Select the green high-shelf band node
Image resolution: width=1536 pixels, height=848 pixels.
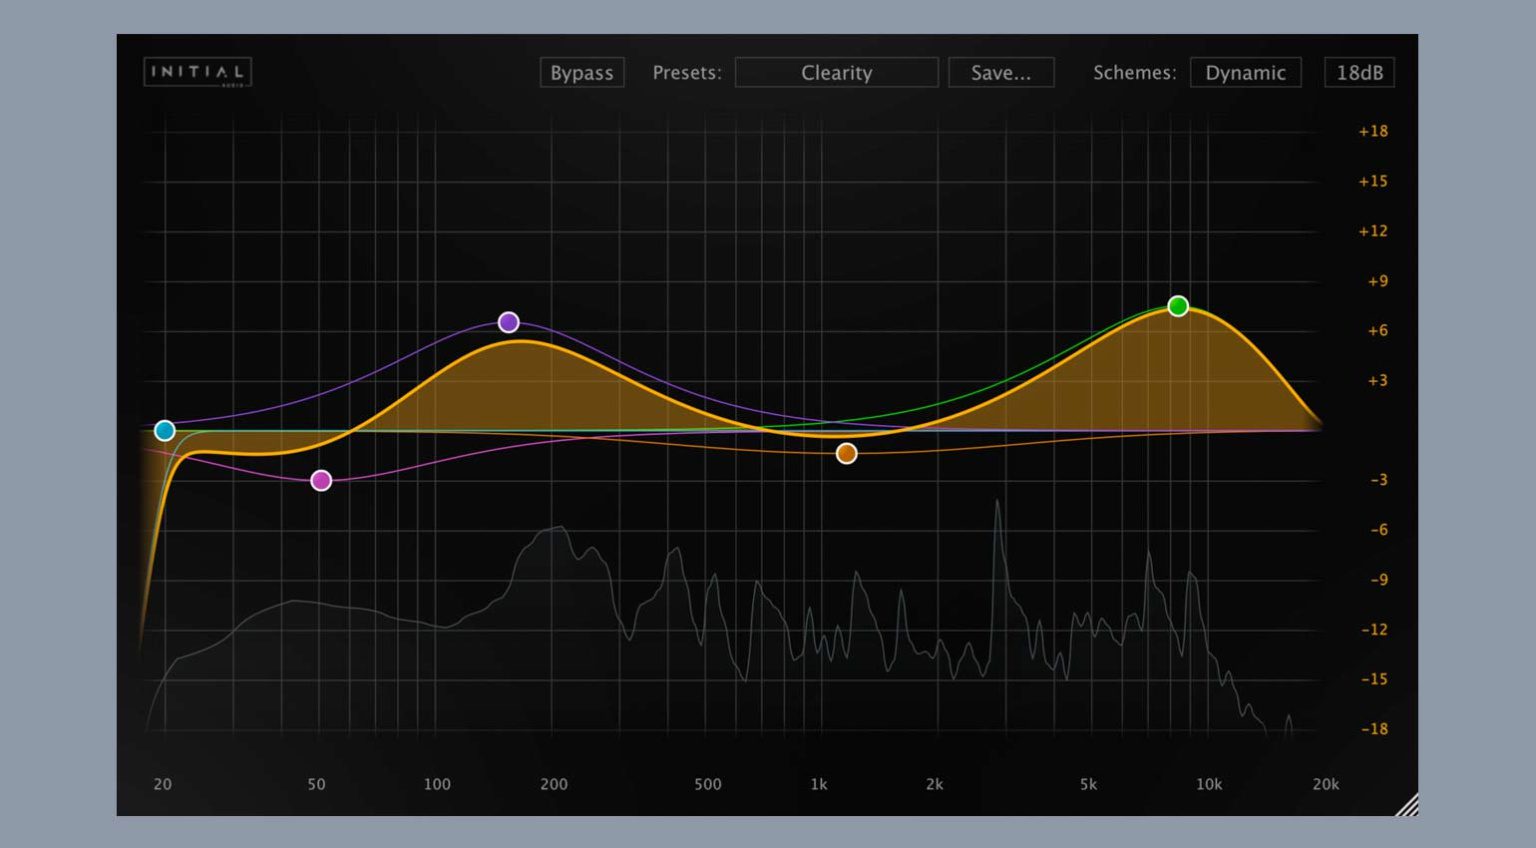click(x=1178, y=306)
